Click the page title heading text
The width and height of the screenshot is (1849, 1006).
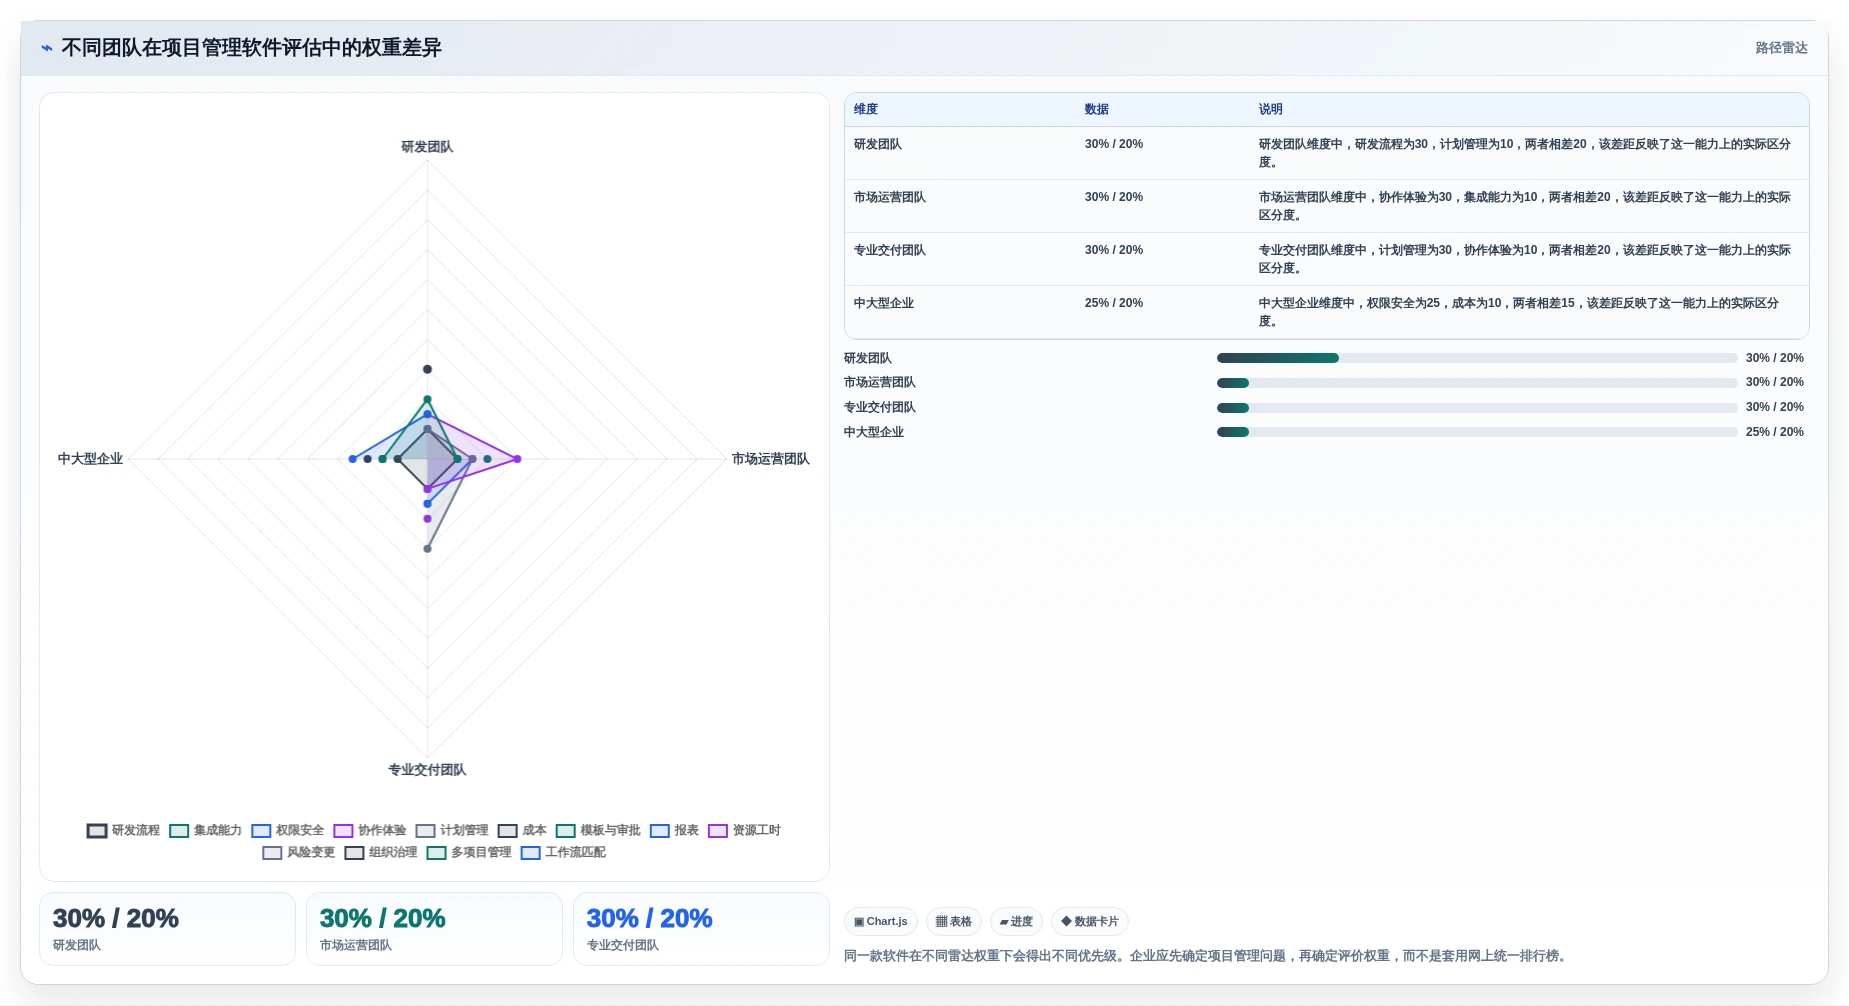[251, 48]
